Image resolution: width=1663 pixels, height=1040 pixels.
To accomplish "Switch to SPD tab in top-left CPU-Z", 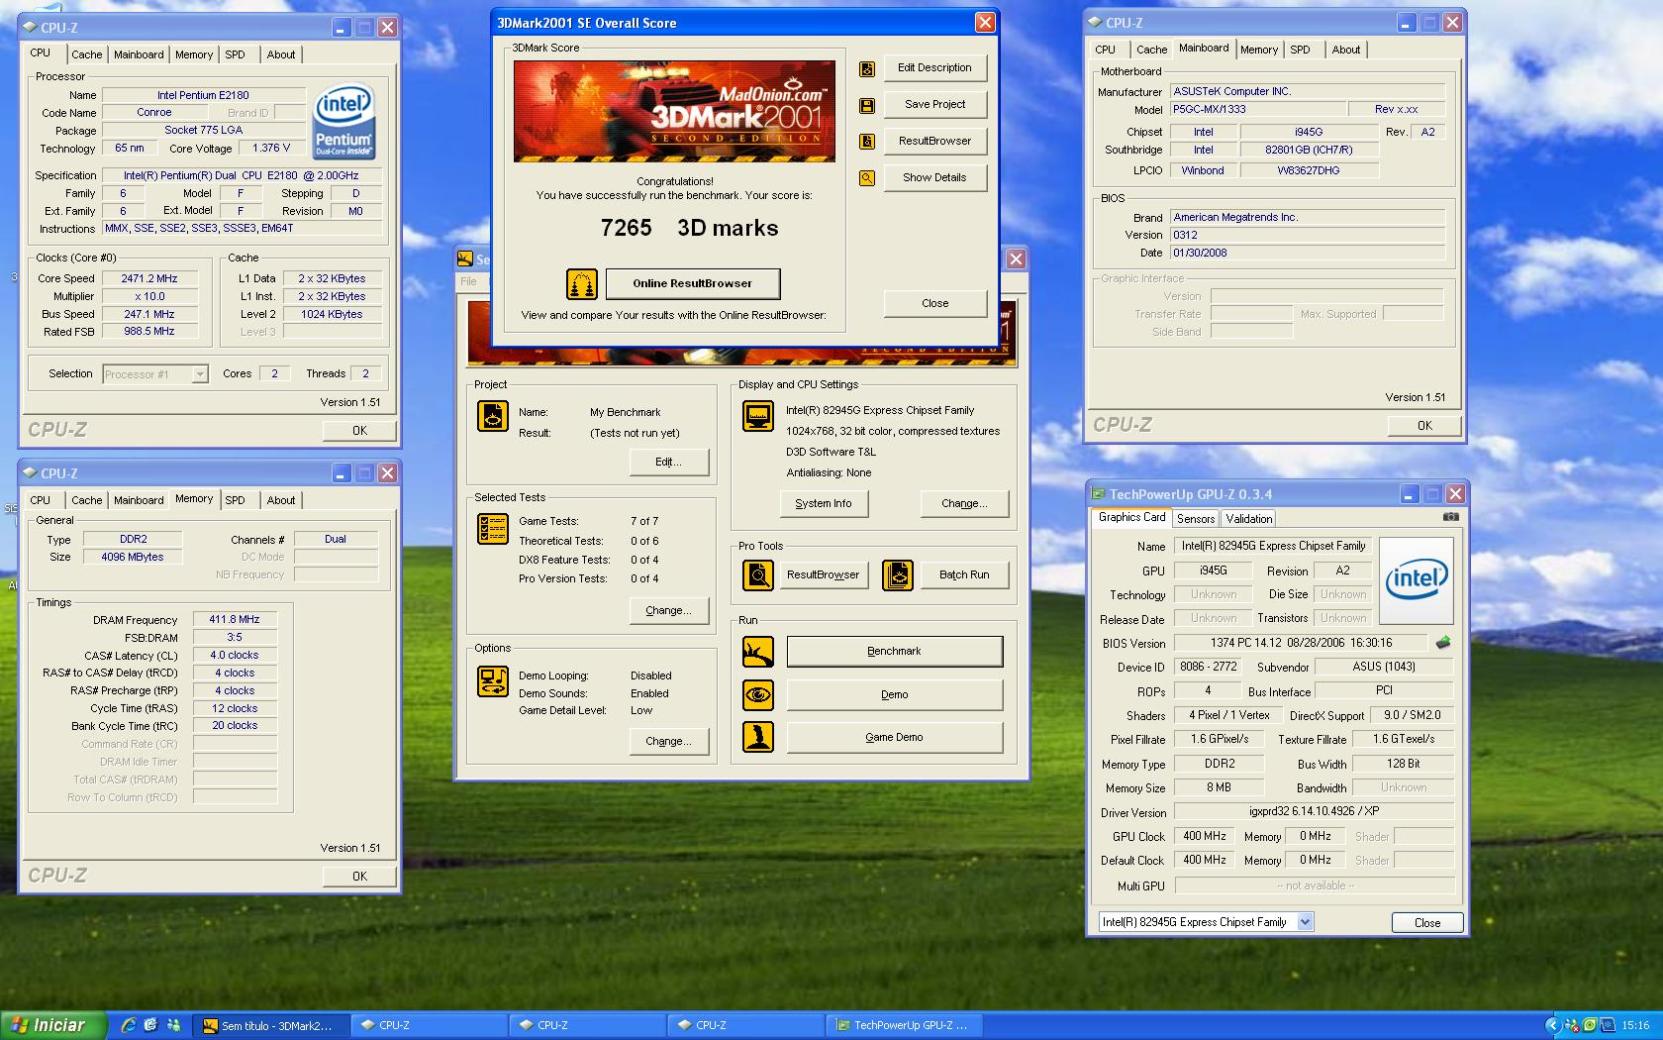I will pos(235,55).
